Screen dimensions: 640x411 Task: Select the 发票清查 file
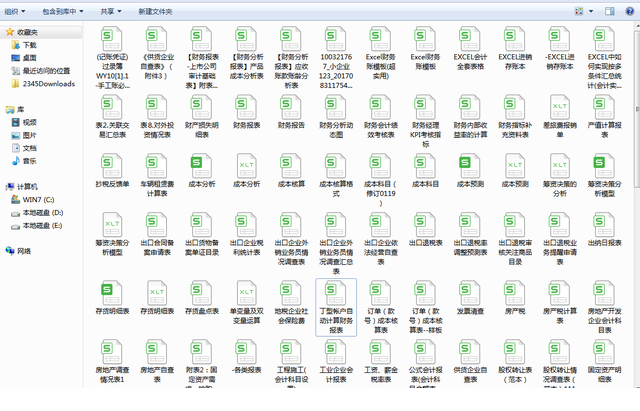[470, 298]
